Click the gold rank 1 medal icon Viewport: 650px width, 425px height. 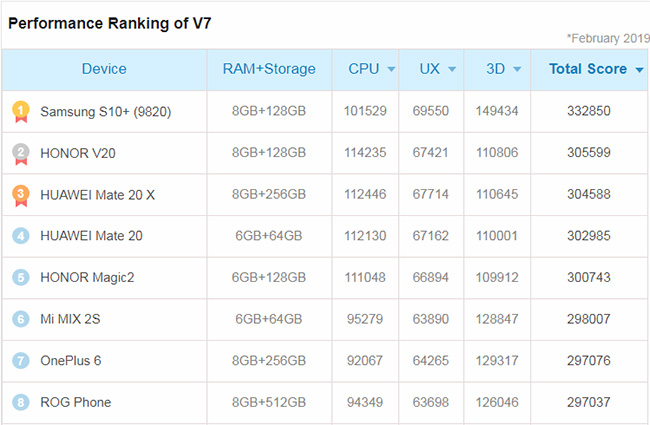point(21,112)
